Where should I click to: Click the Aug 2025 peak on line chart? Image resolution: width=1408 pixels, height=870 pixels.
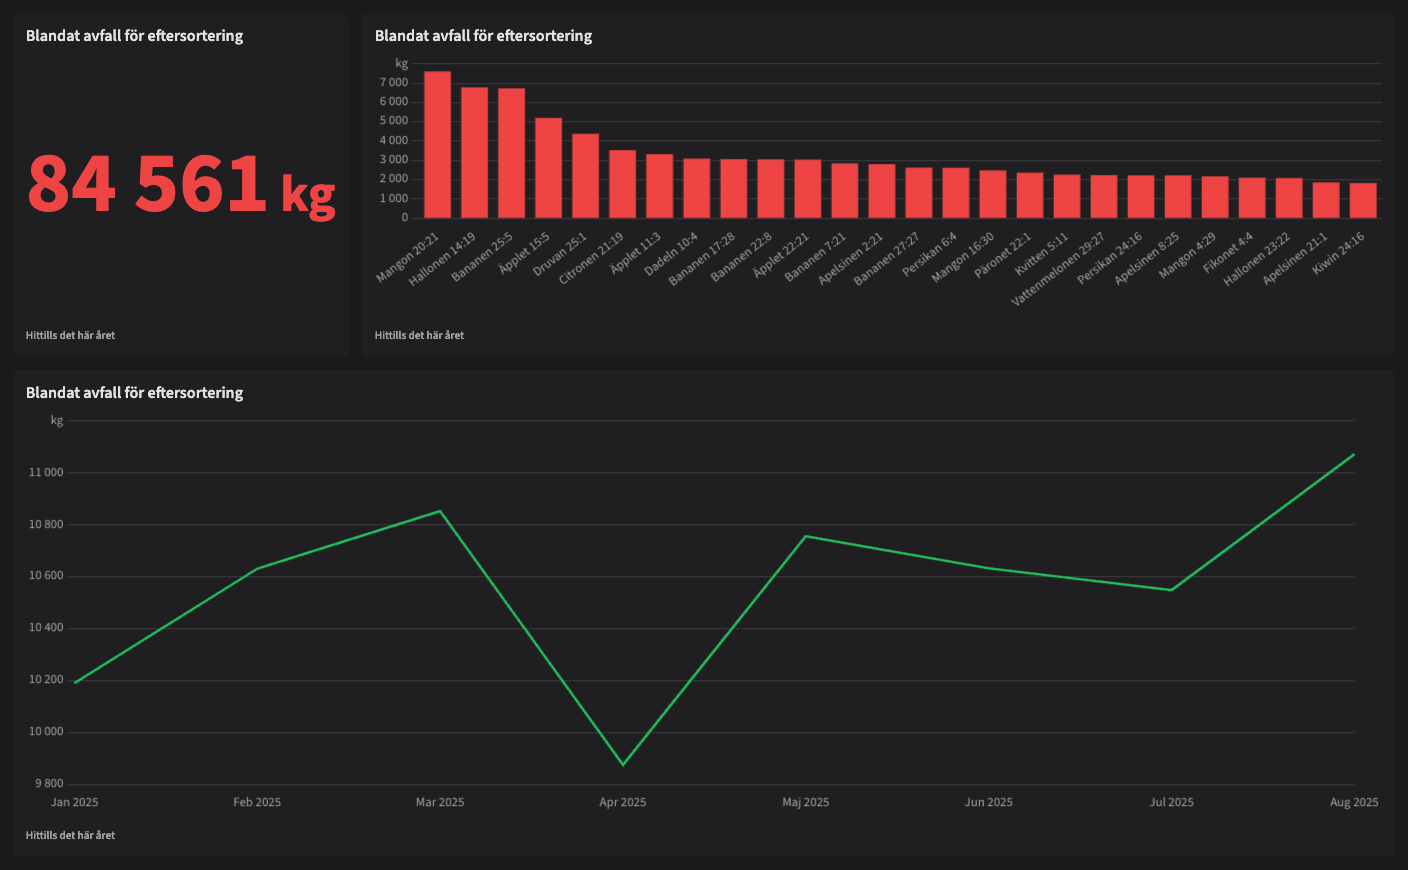click(x=1353, y=455)
